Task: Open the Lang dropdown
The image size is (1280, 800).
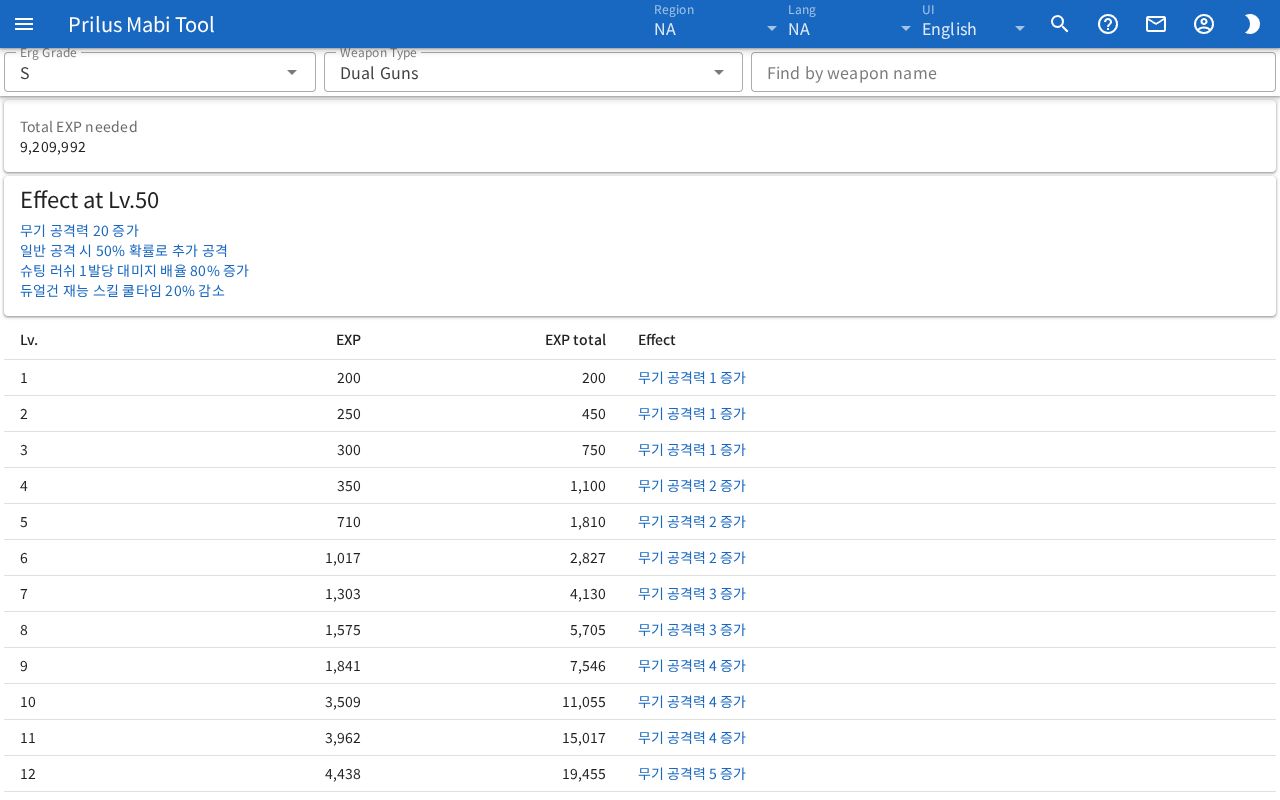Action: click(x=851, y=24)
